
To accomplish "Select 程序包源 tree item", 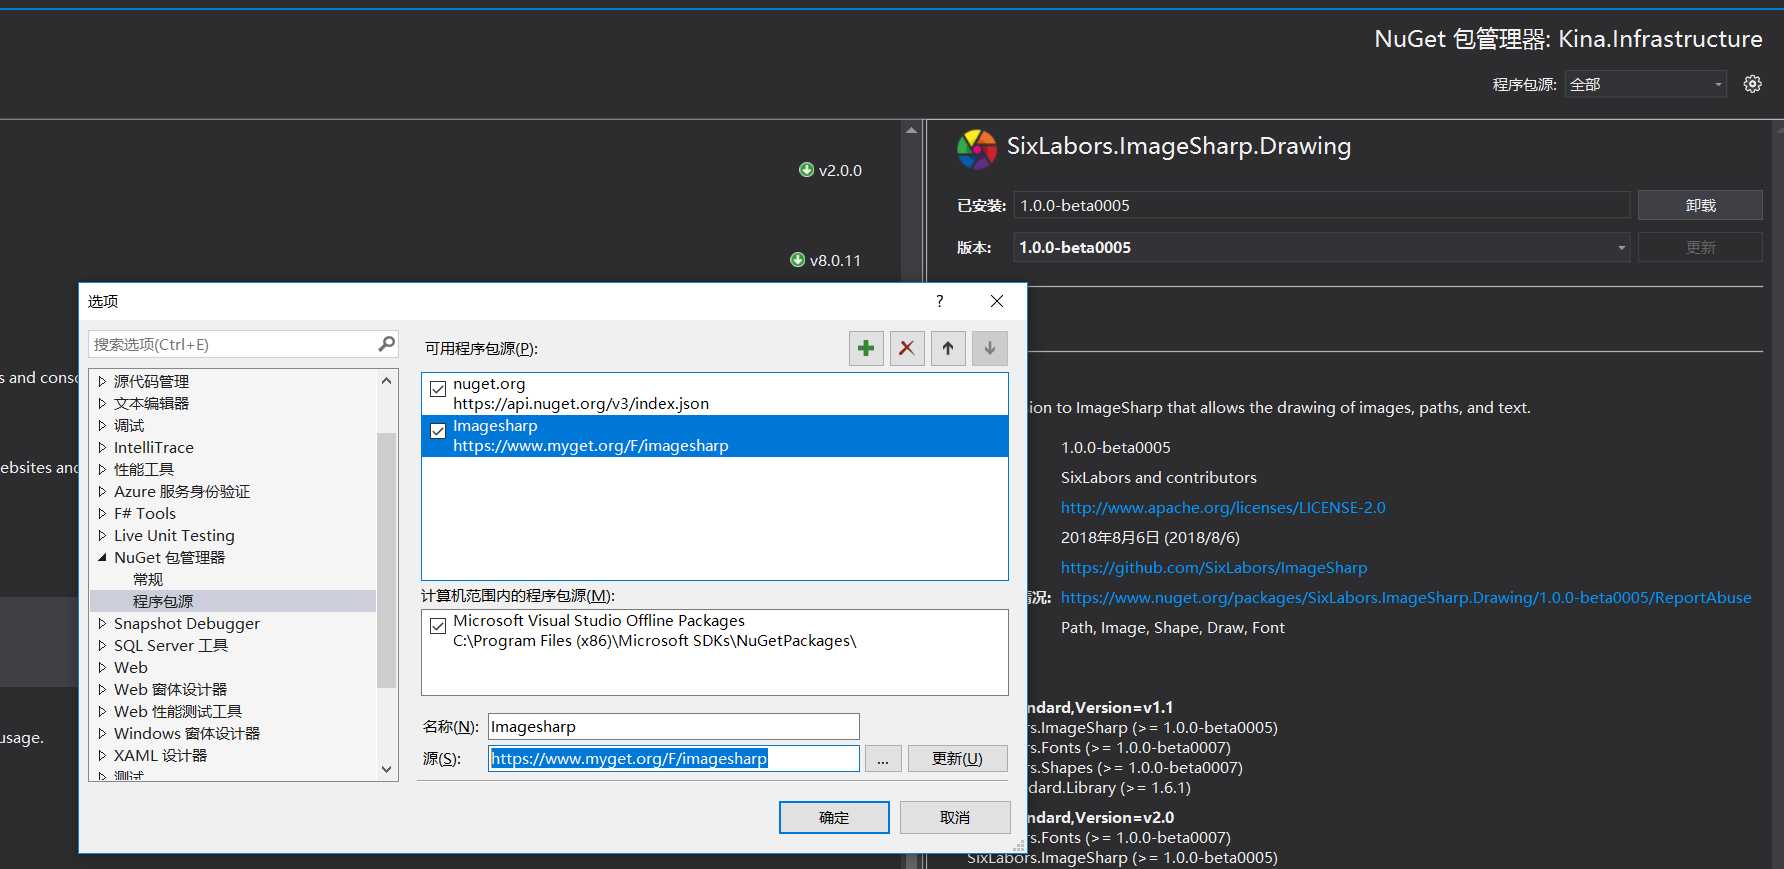I will (x=163, y=601).
